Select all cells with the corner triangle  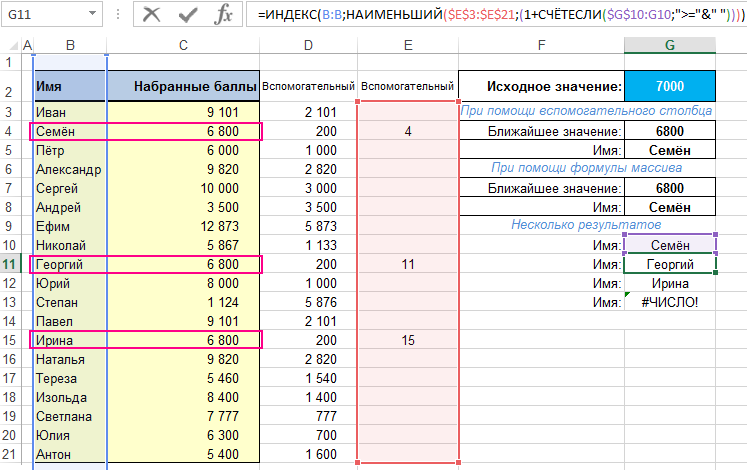click(13, 46)
